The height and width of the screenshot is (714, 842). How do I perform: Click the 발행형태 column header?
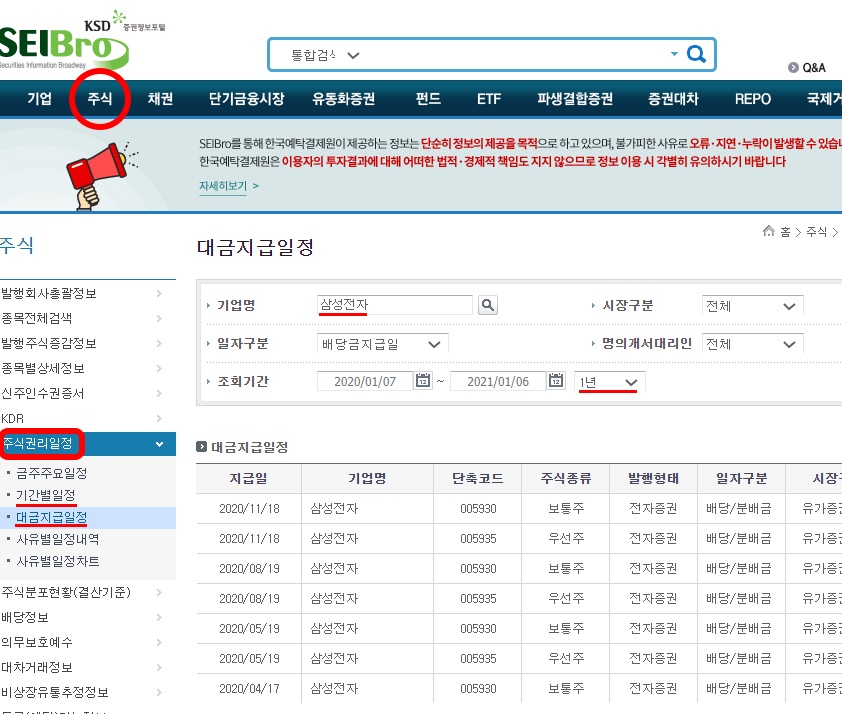pyautogui.click(x=654, y=478)
